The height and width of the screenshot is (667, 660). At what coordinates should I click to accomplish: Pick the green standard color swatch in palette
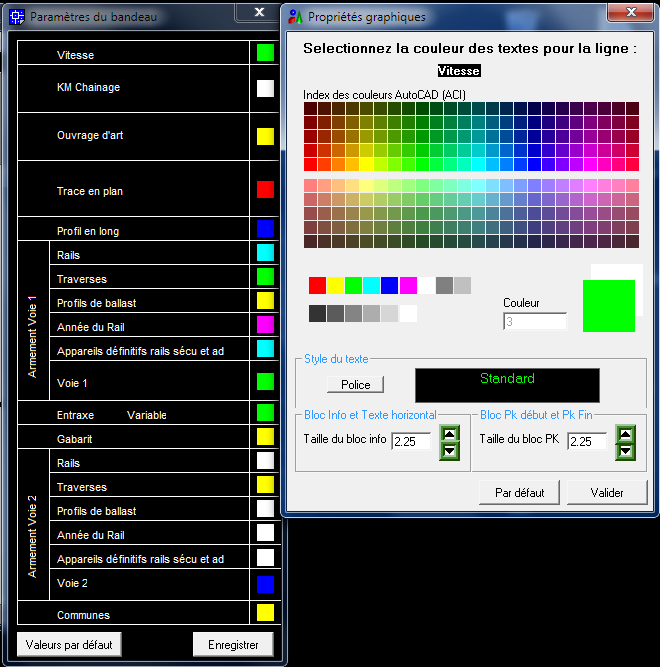[x=353, y=285]
